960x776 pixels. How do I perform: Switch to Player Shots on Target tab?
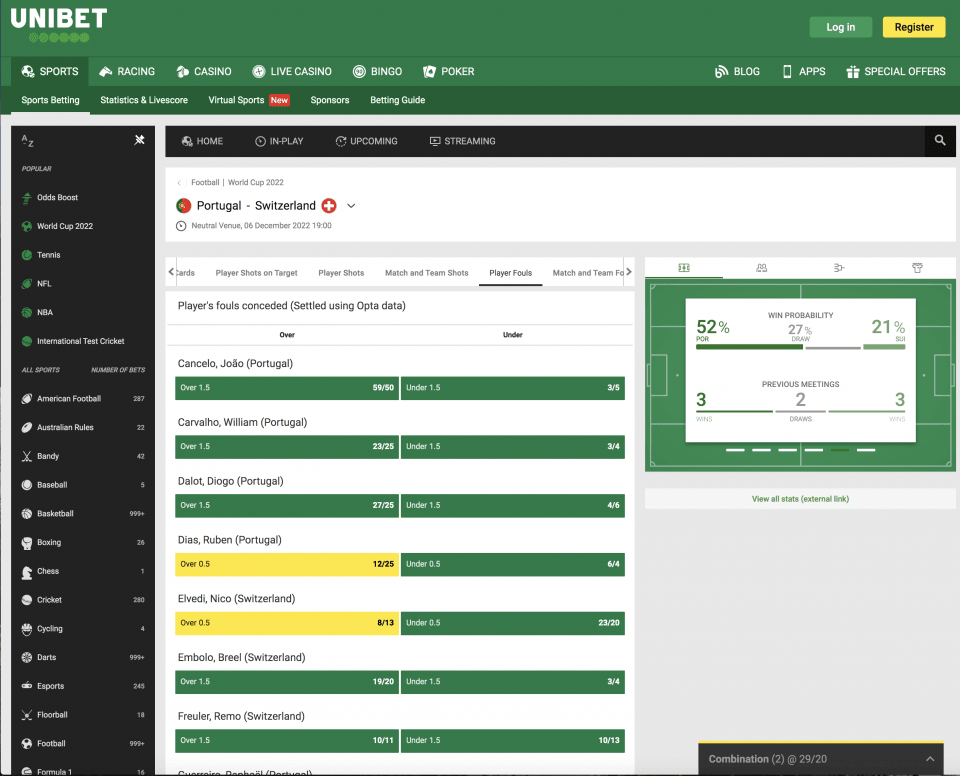(x=257, y=273)
